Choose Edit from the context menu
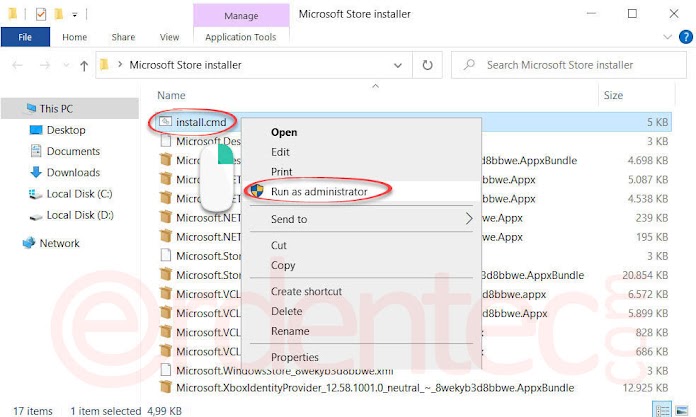The image size is (696, 417). tap(280, 152)
